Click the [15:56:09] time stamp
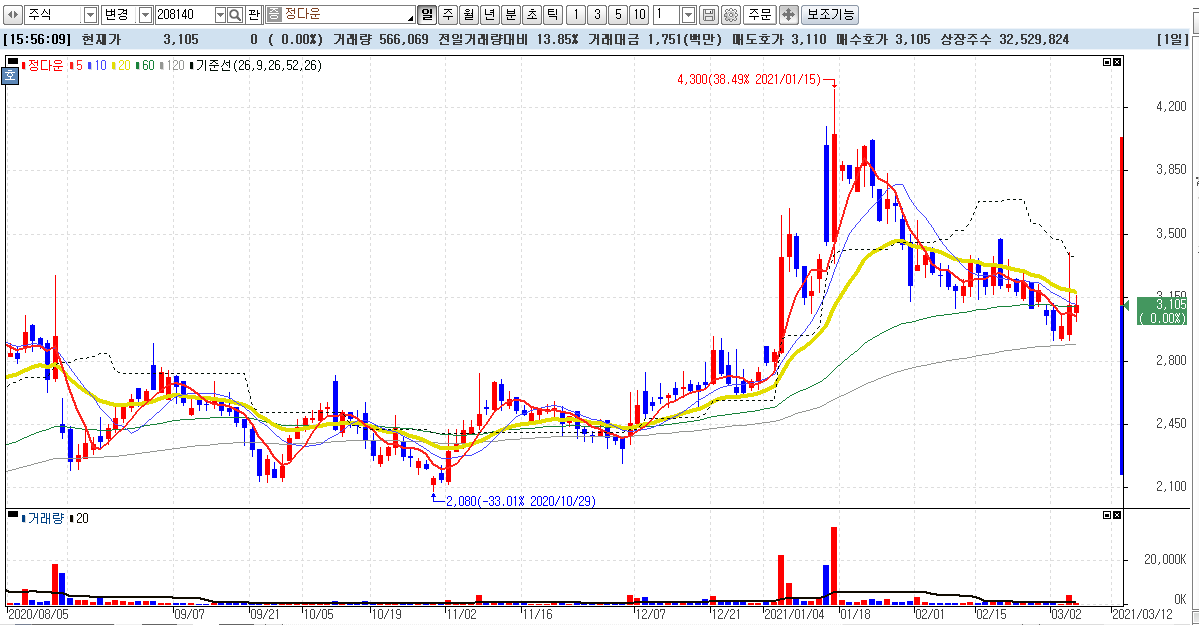The image size is (1199, 625). point(37,39)
